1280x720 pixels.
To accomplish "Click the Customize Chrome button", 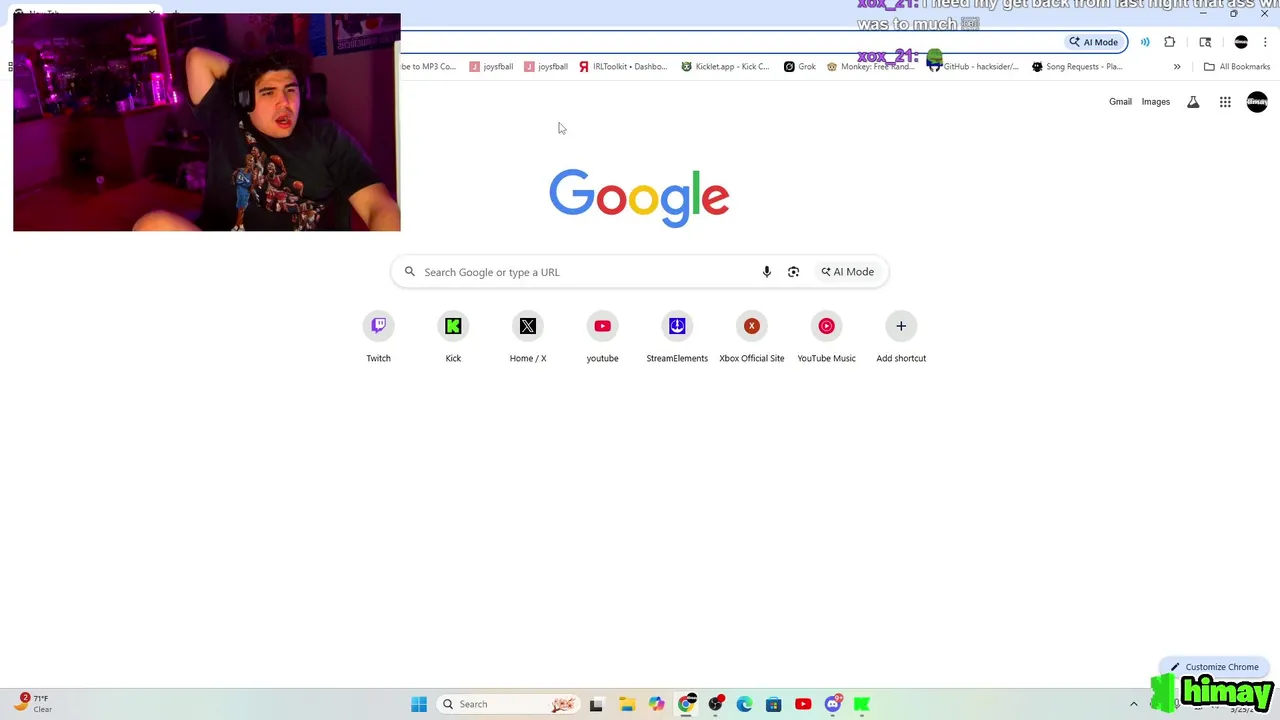I will [x=1214, y=667].
